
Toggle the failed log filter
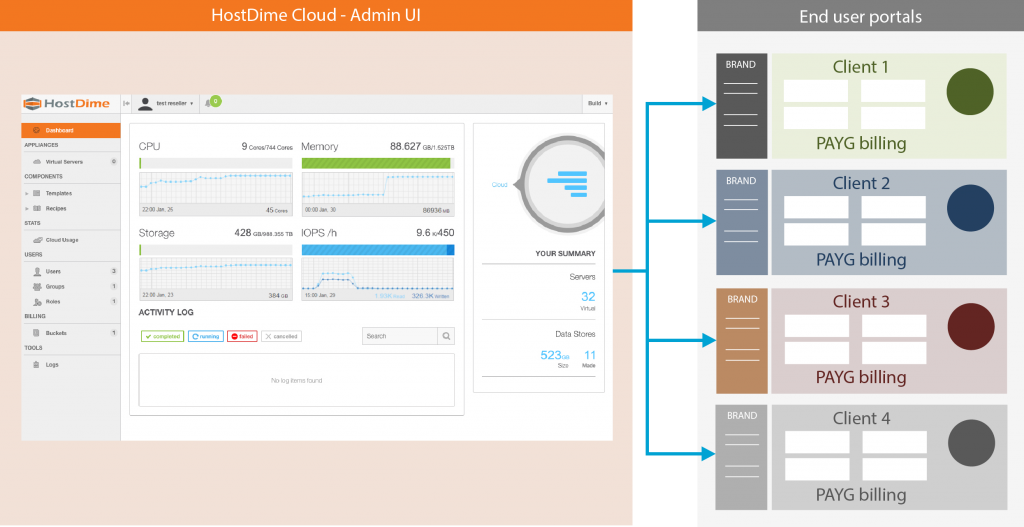click(x=242, y=336)
